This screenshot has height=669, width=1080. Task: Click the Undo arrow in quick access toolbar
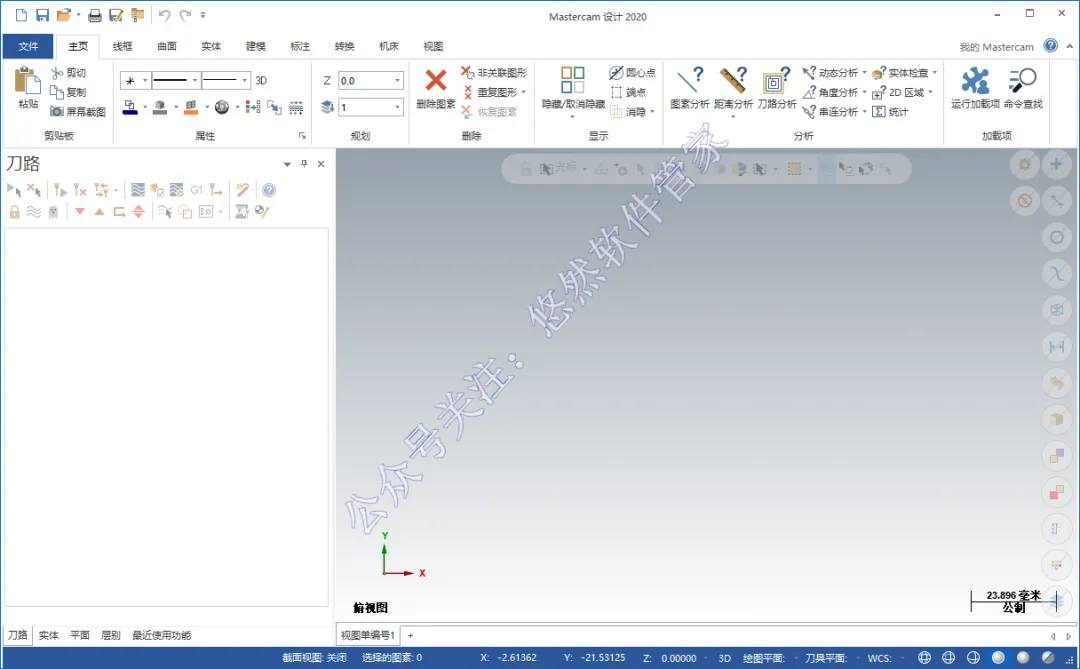(164, 15)
